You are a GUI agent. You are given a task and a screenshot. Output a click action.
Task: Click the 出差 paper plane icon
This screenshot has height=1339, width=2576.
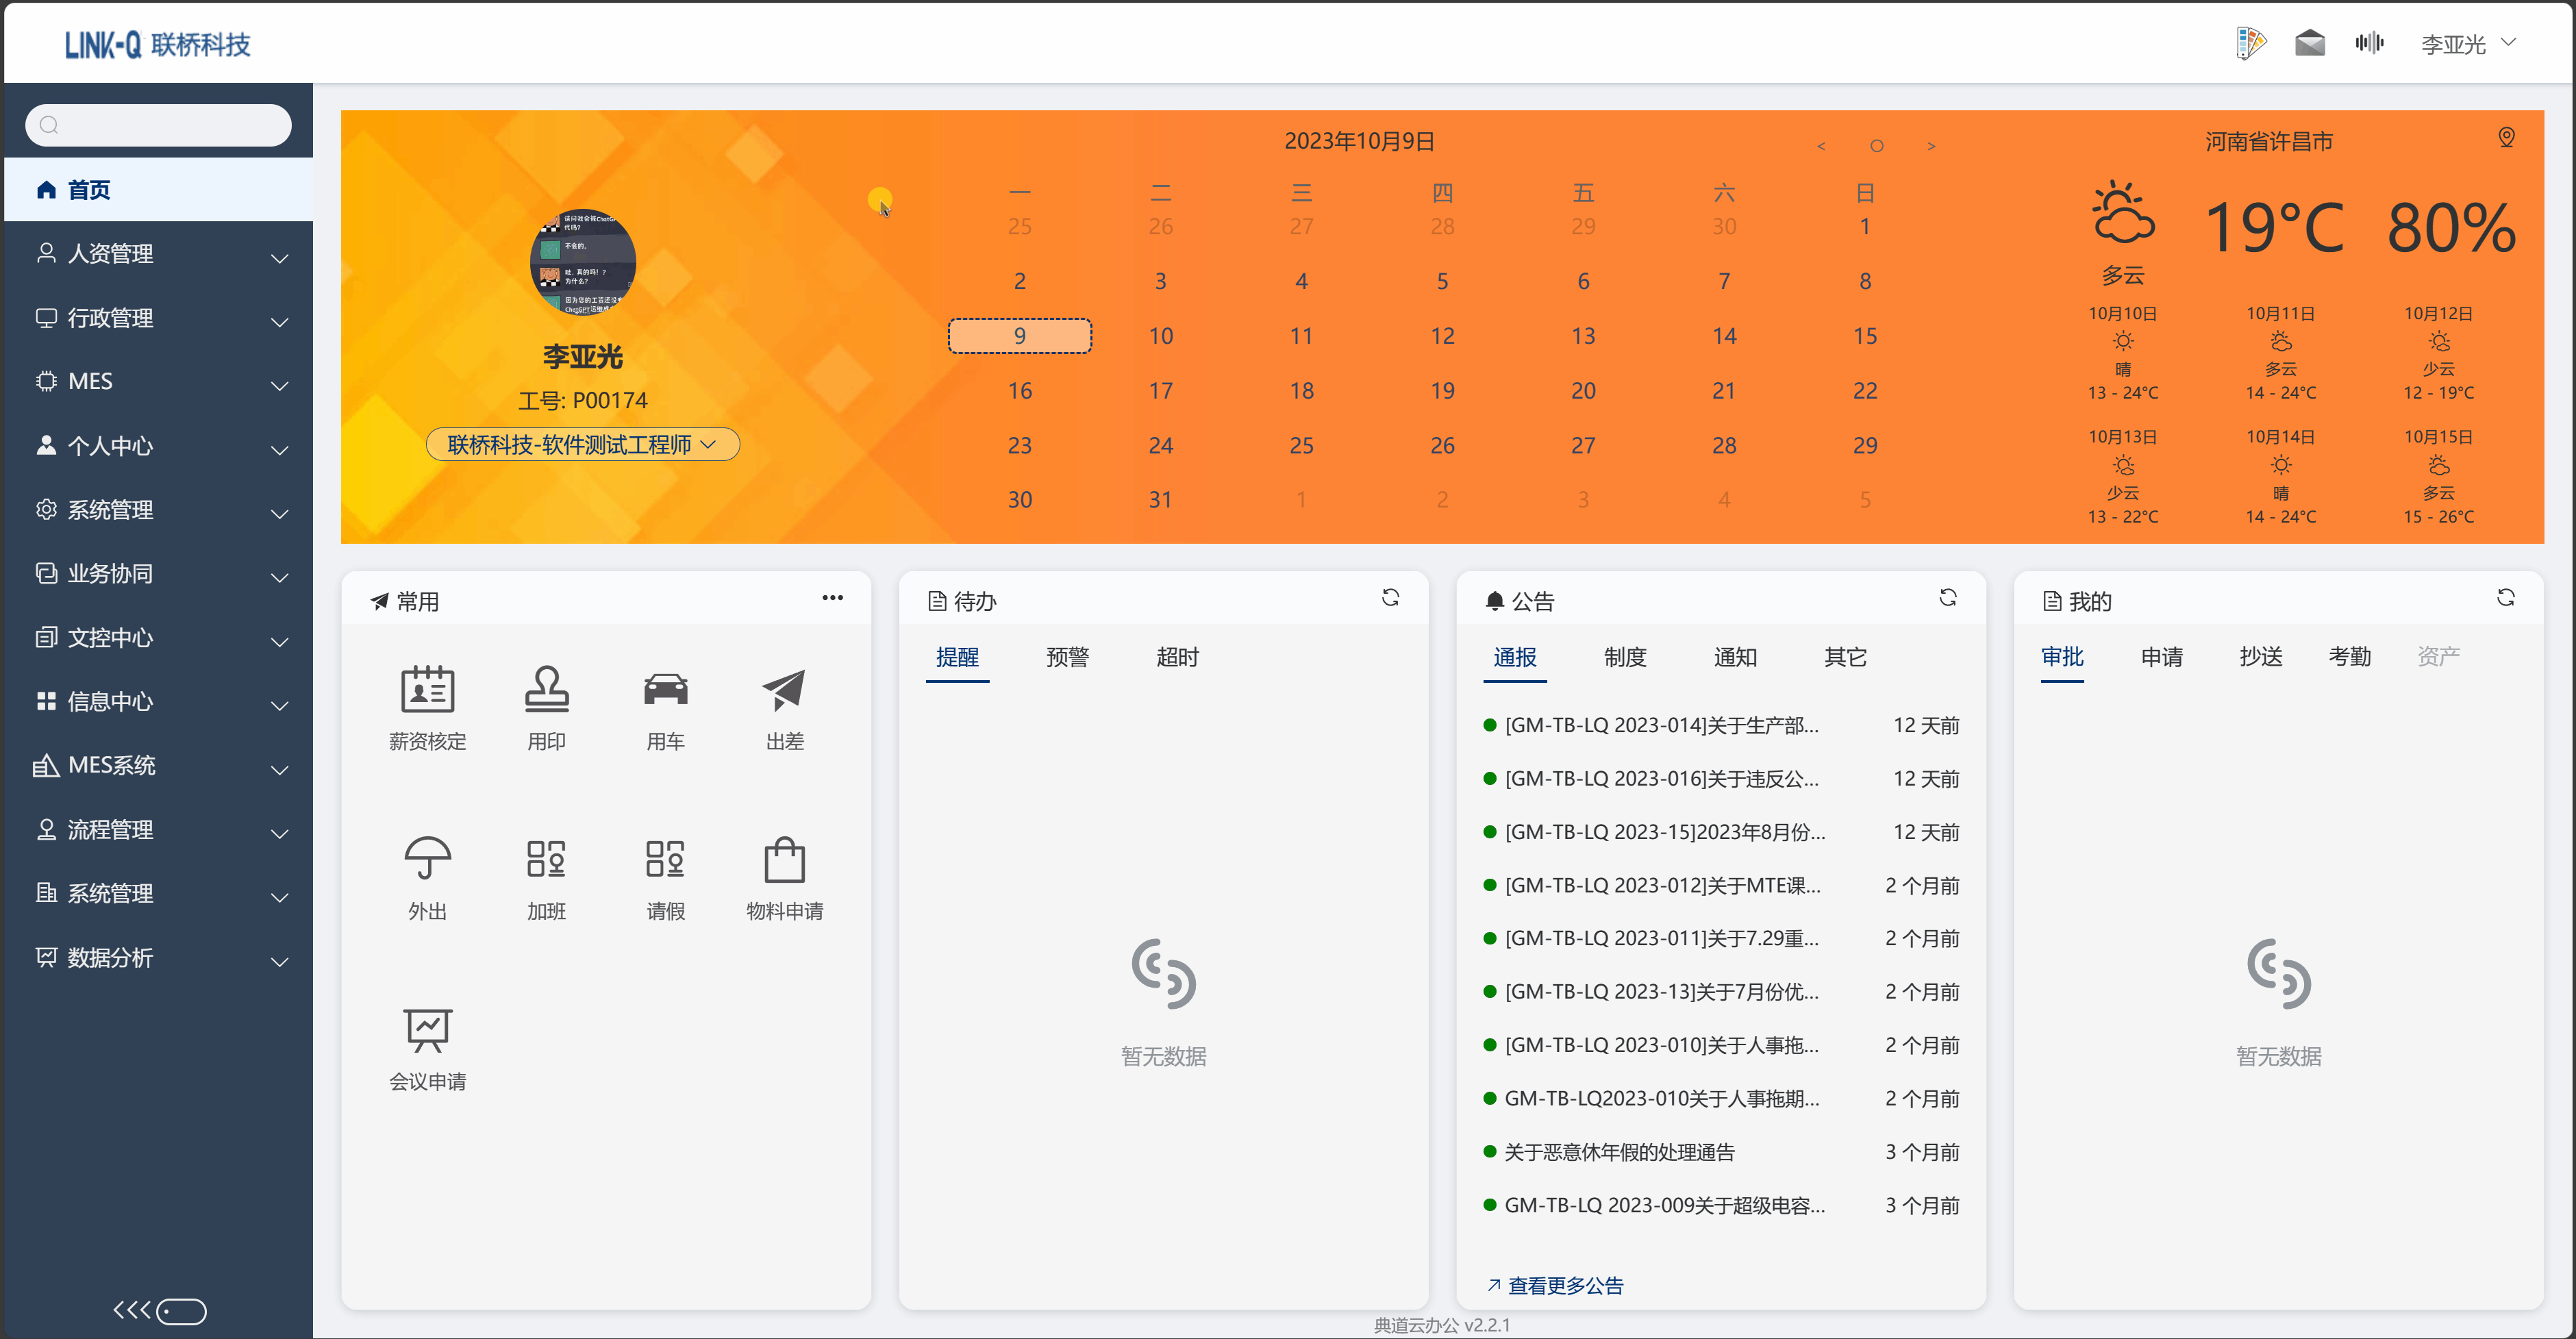[x=784, y=690]
